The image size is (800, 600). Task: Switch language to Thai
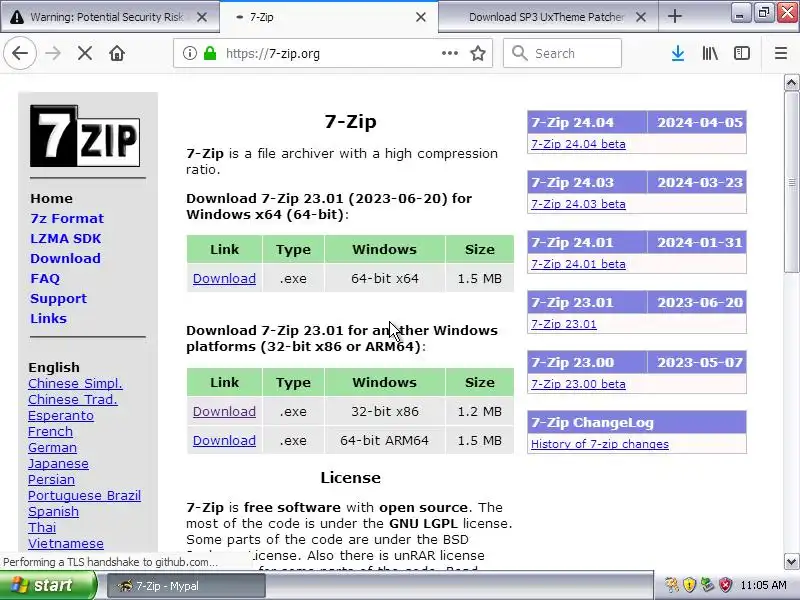pos(42,528)
